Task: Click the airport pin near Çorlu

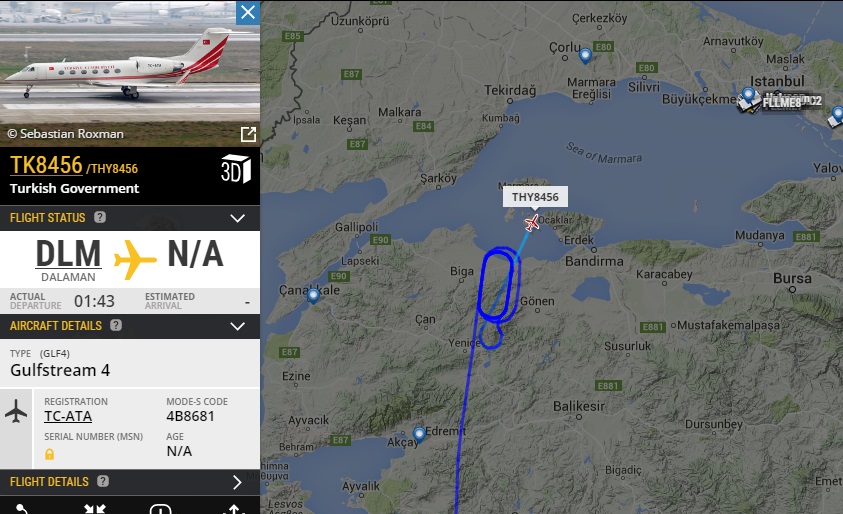Action: click(x=585, y=55)
